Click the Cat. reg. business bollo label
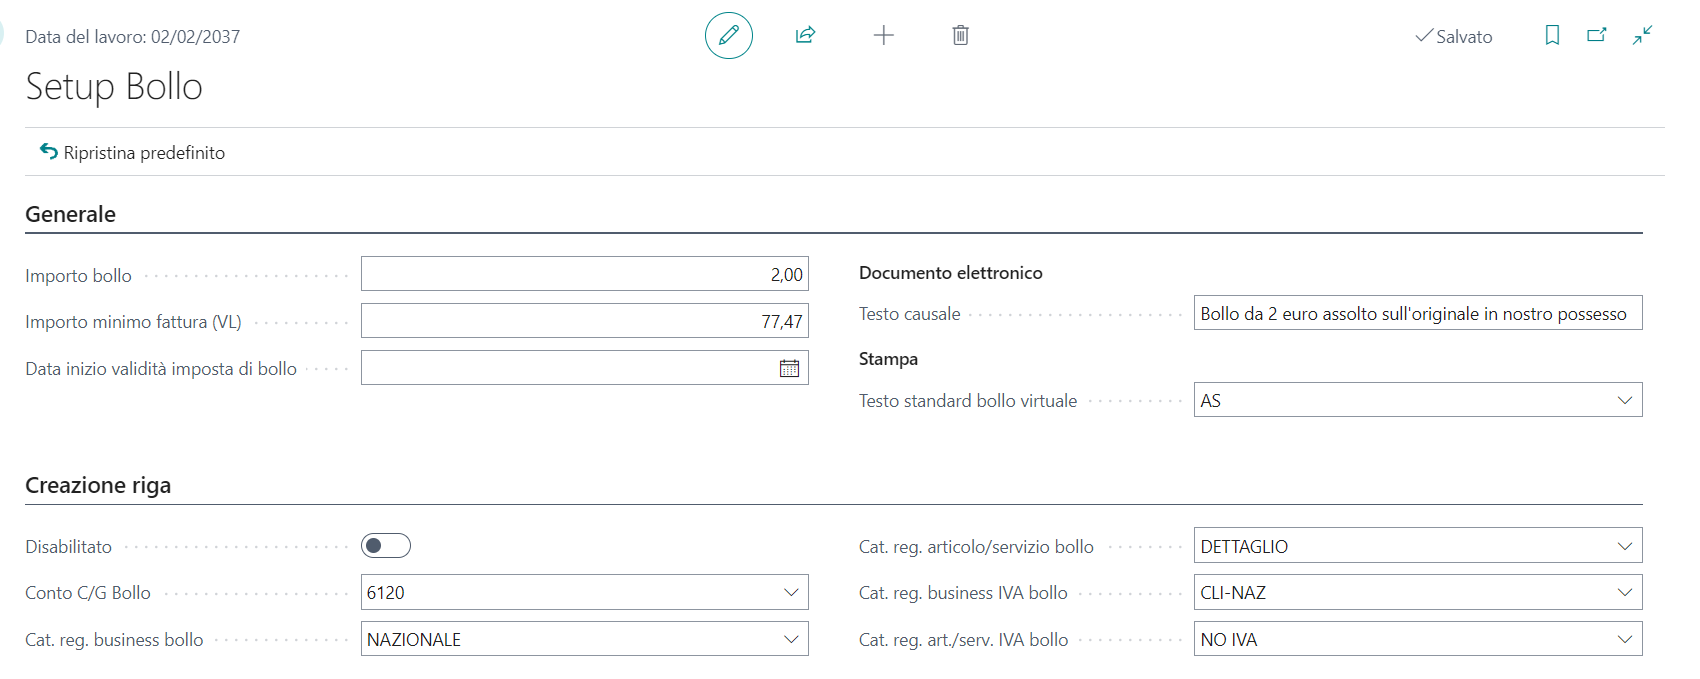 114,639
